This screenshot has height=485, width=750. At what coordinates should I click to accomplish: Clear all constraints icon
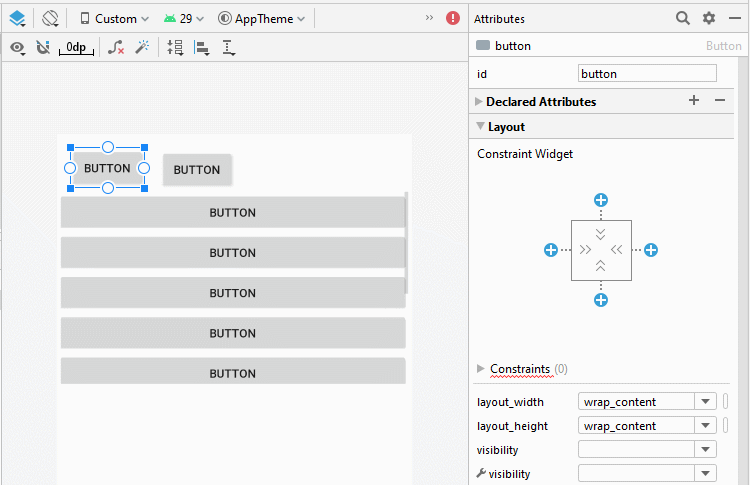coord(116,47)
